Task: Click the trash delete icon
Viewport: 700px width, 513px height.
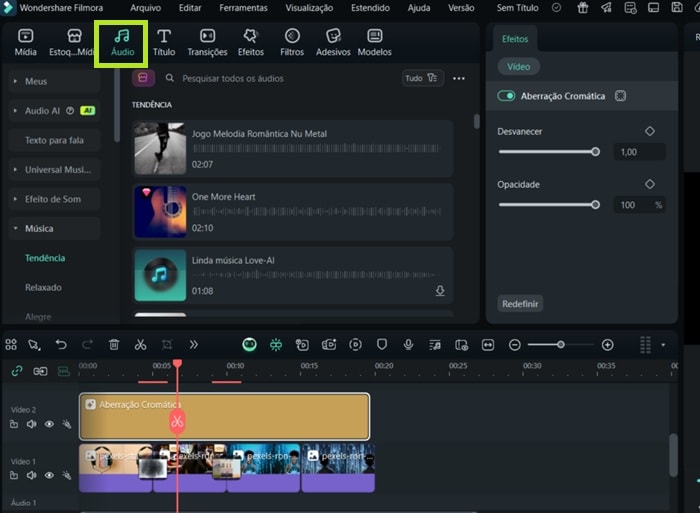Action: click(x=114, y=345)
